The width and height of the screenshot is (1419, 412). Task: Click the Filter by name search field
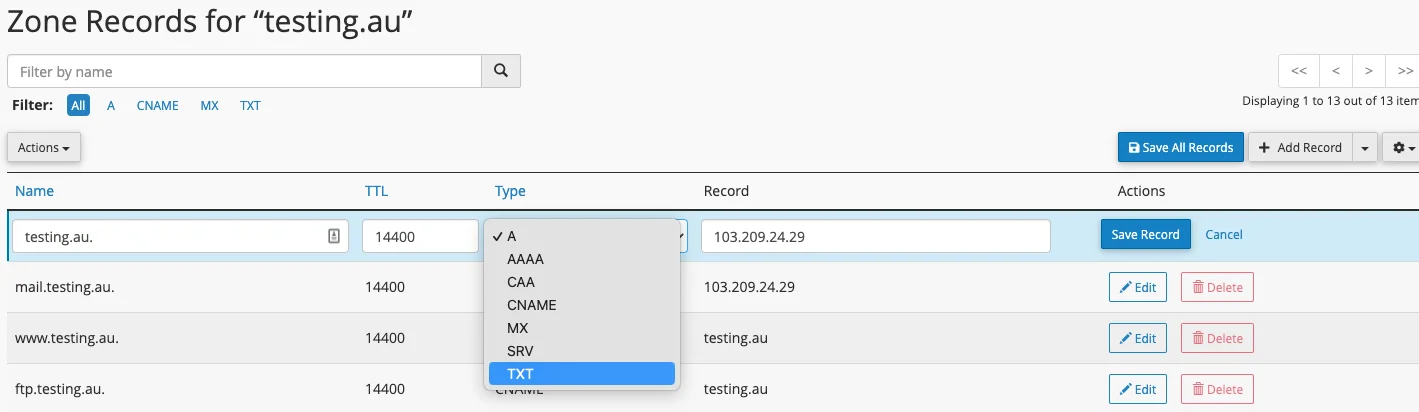244,71
